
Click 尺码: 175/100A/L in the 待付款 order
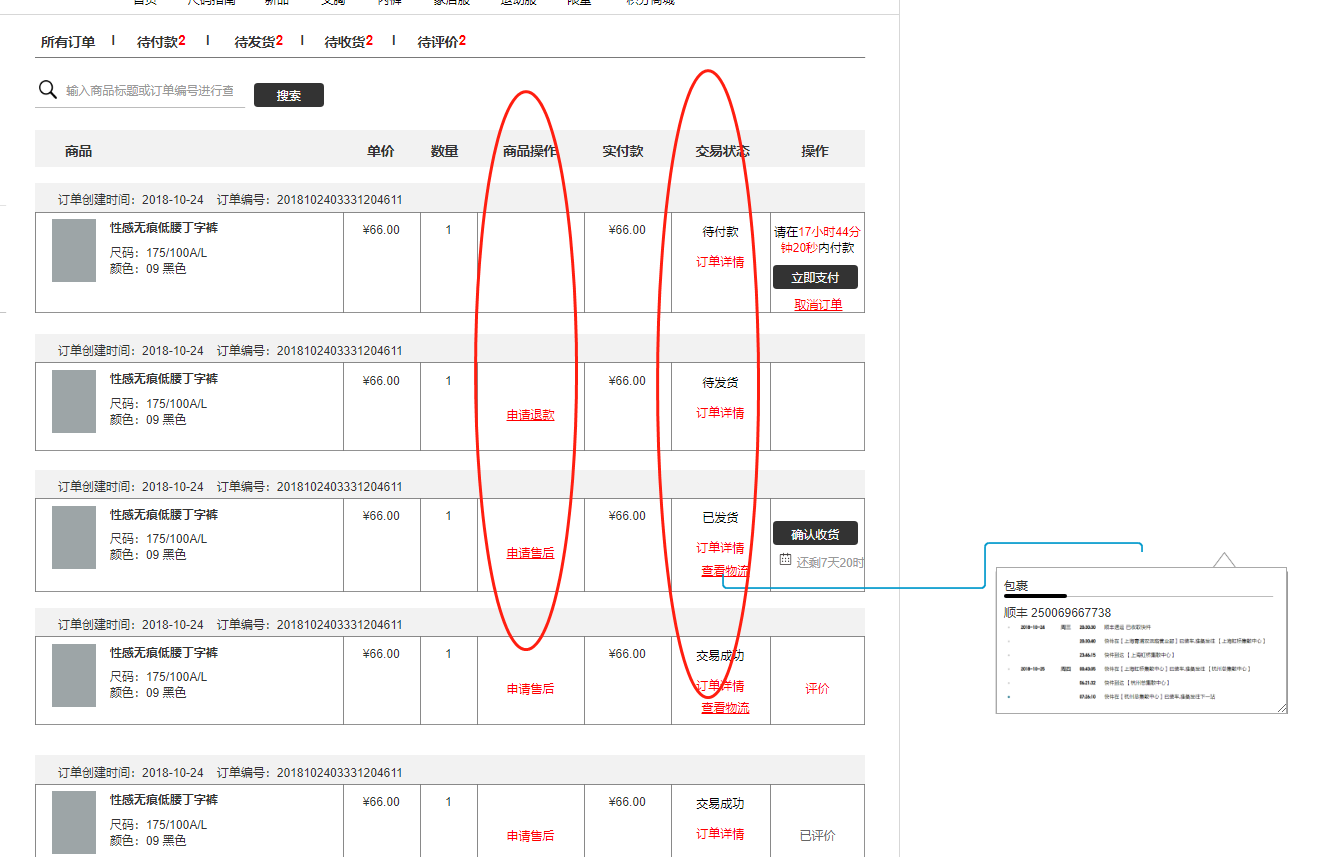coord(158,253)
